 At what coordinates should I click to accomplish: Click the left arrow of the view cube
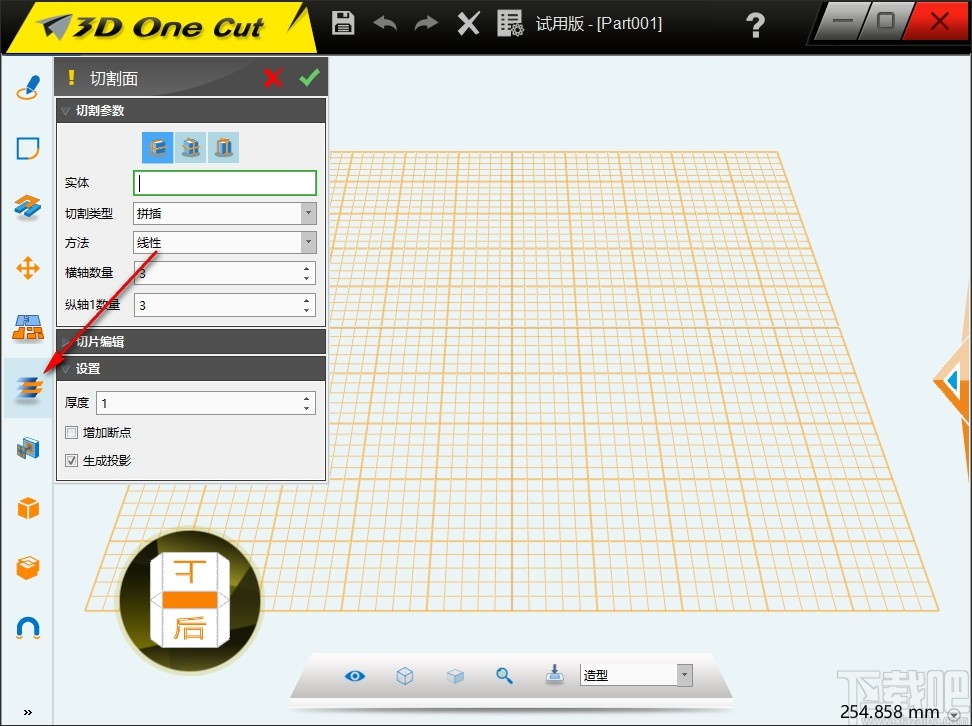156,600
